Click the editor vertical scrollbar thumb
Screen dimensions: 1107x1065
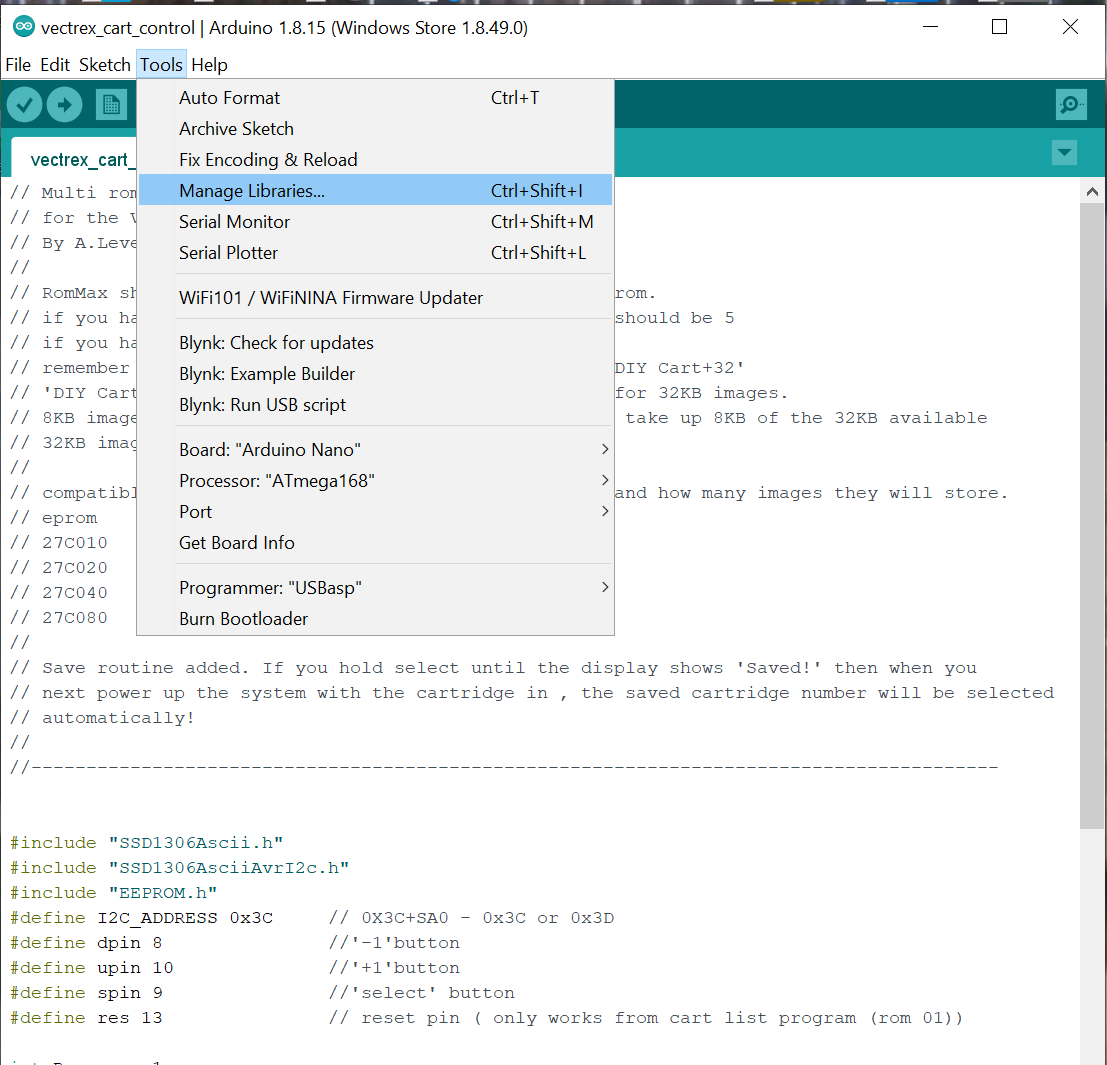(1091, 515)
